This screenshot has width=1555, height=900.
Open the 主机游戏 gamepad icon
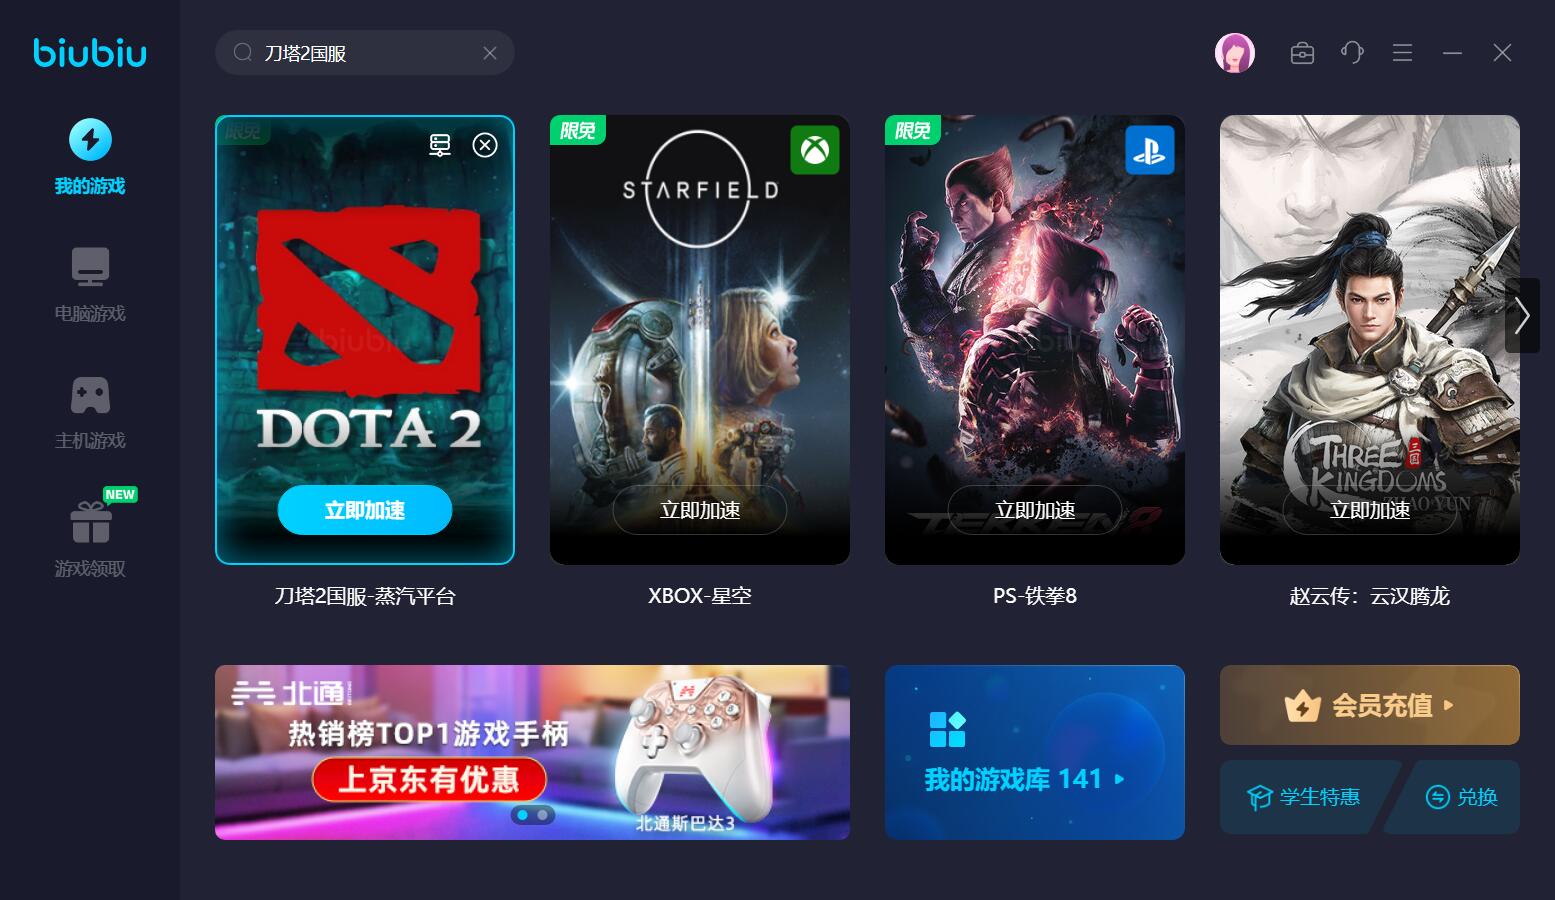[90, 395]
